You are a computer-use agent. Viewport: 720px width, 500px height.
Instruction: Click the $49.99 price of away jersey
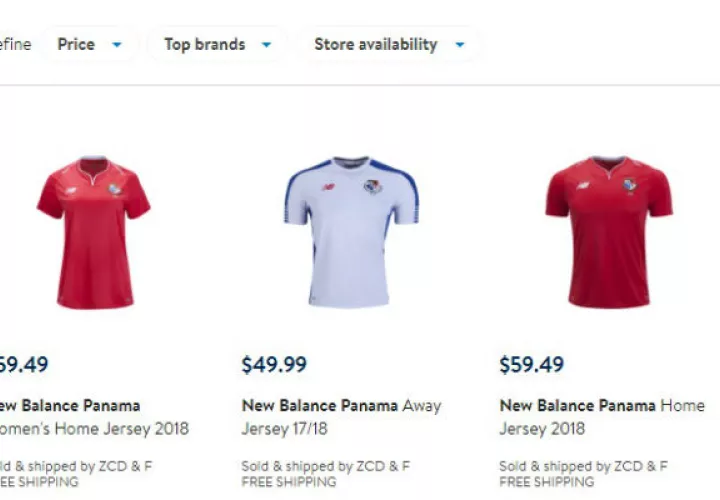(x=274, y=365)
